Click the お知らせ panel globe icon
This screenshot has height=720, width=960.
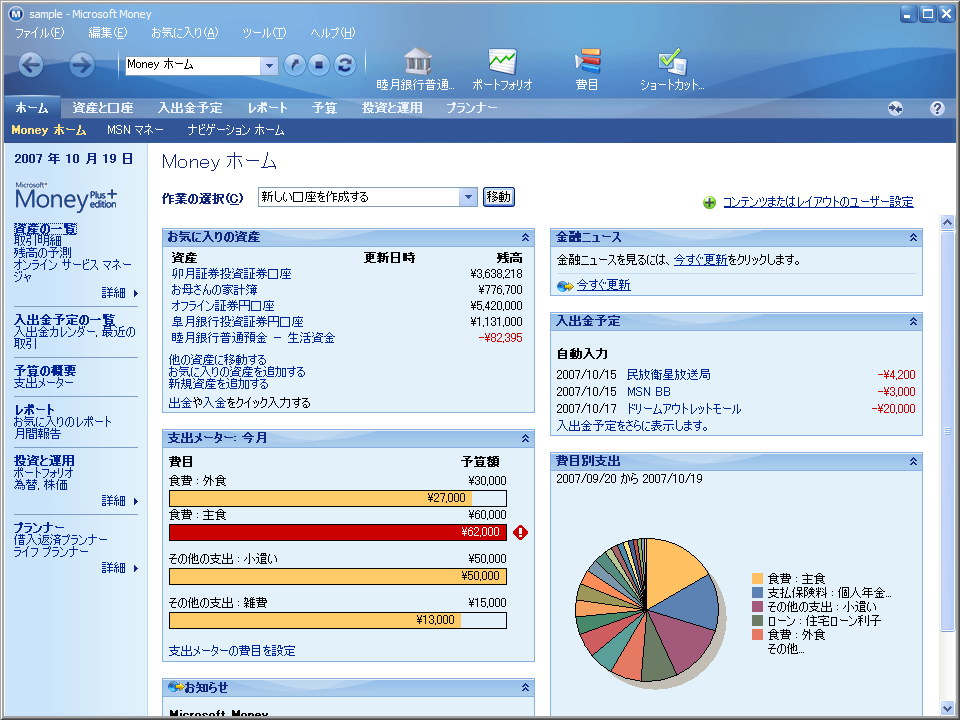175,688
